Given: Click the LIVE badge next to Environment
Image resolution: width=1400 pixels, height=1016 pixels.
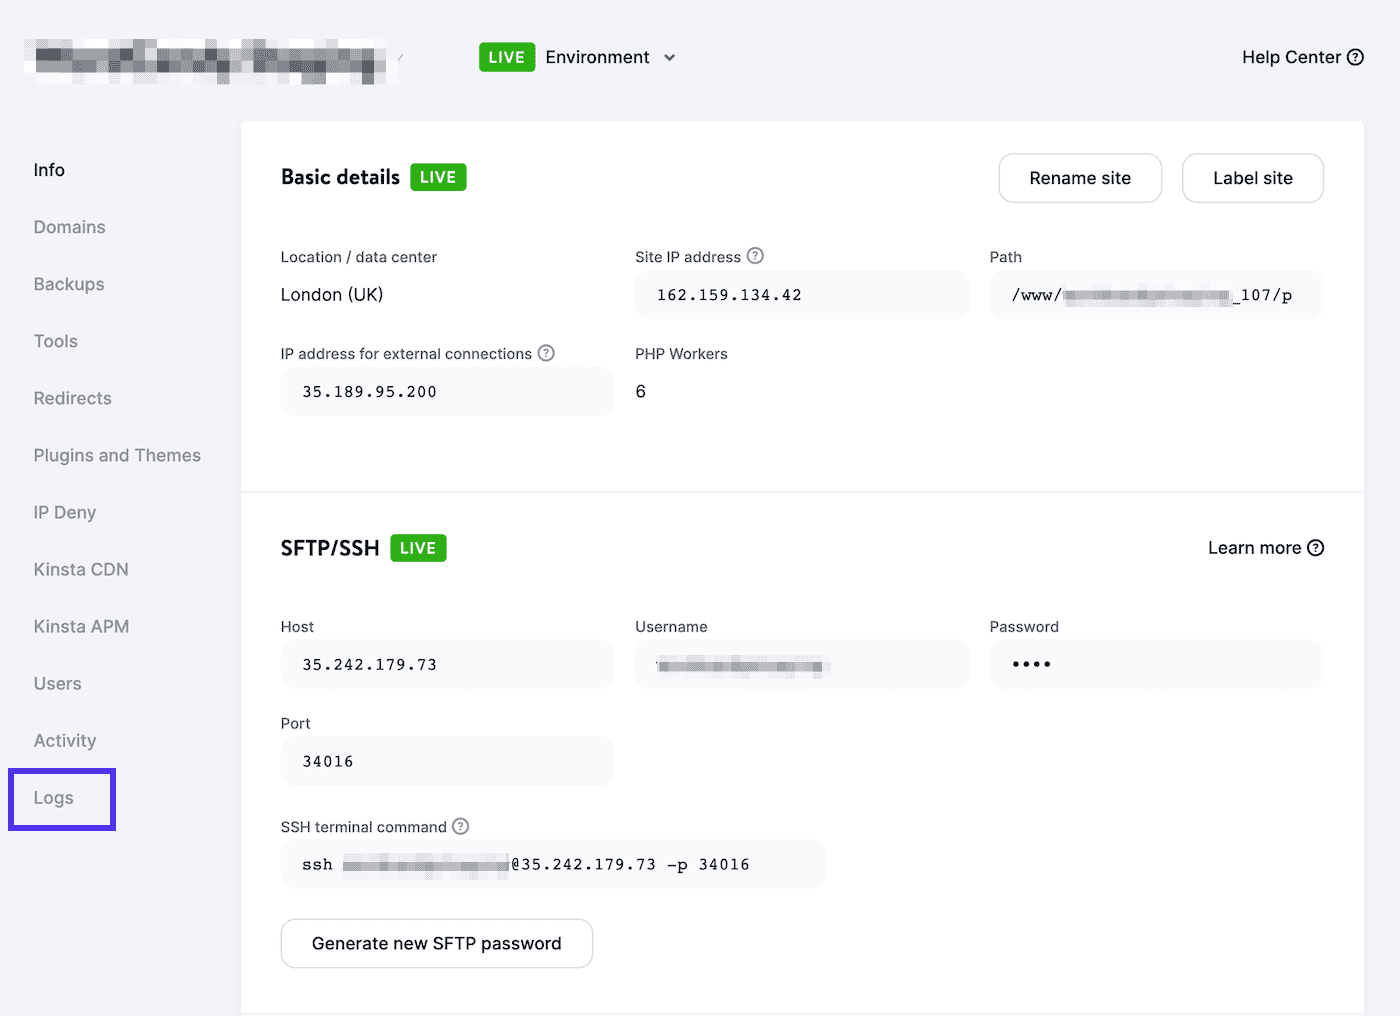Looking at the screenshot, I should click(506, 57).
